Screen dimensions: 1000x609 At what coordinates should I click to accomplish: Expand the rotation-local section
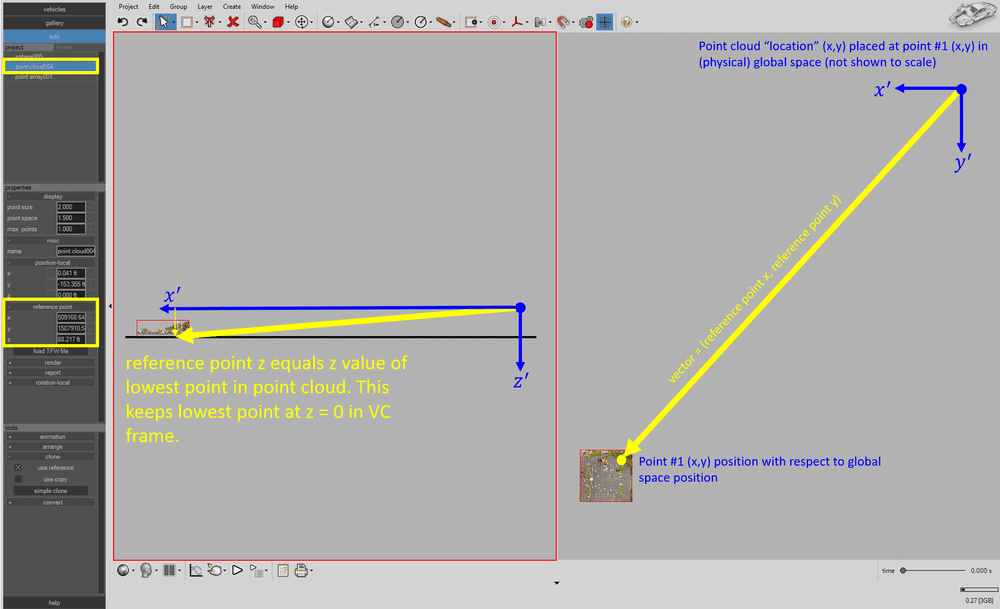tap(52, 385)
